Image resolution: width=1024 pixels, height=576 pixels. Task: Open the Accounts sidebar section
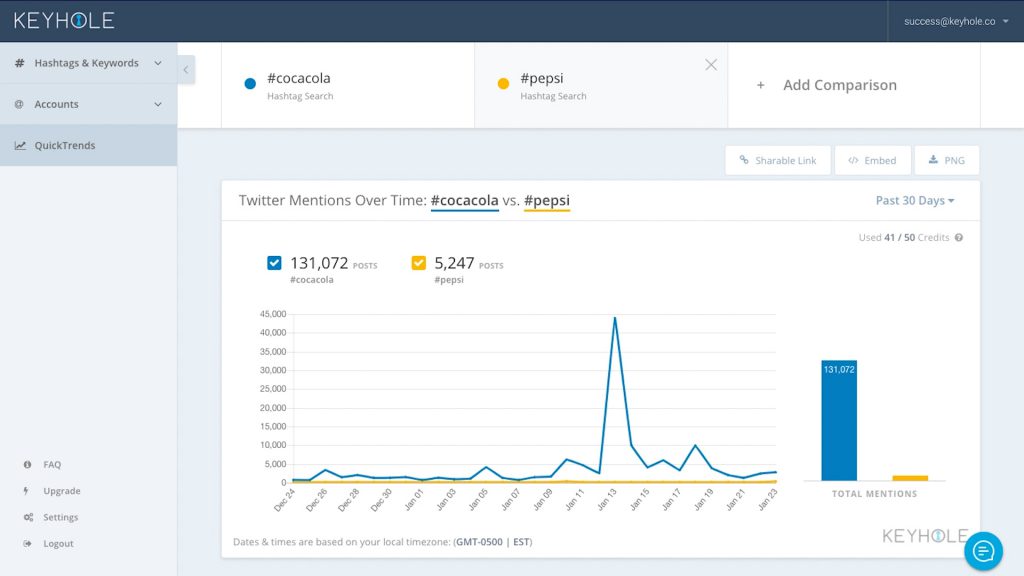[x=88, y=104]
